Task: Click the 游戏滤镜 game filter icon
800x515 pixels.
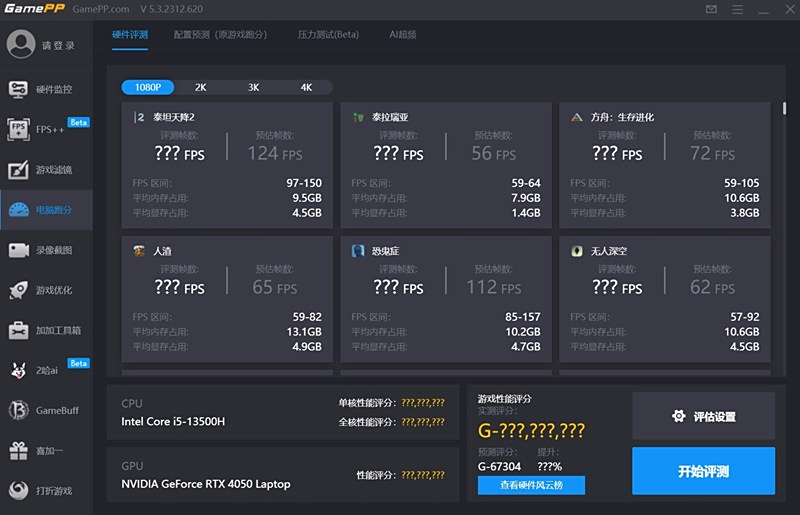Action: click(x=19, y=170)
